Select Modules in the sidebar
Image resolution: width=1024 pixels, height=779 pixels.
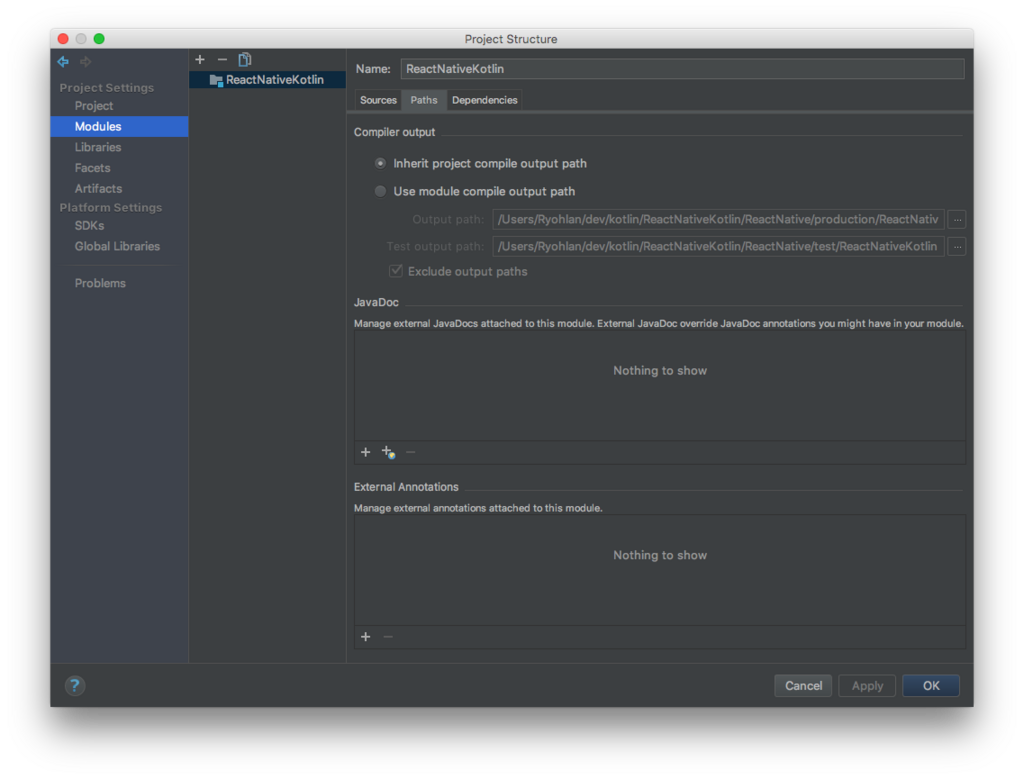120,127
